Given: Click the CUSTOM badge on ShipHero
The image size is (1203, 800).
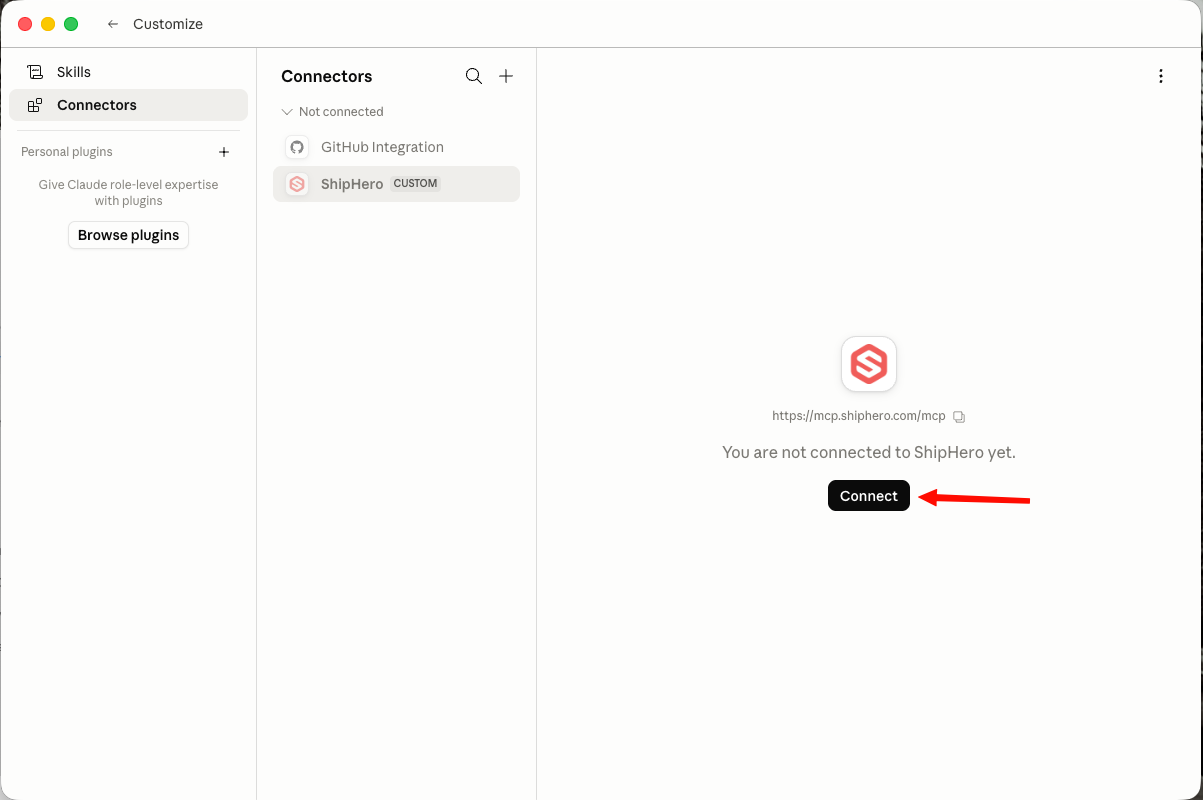Looking at the screenshot, I should tap(415, 184).
